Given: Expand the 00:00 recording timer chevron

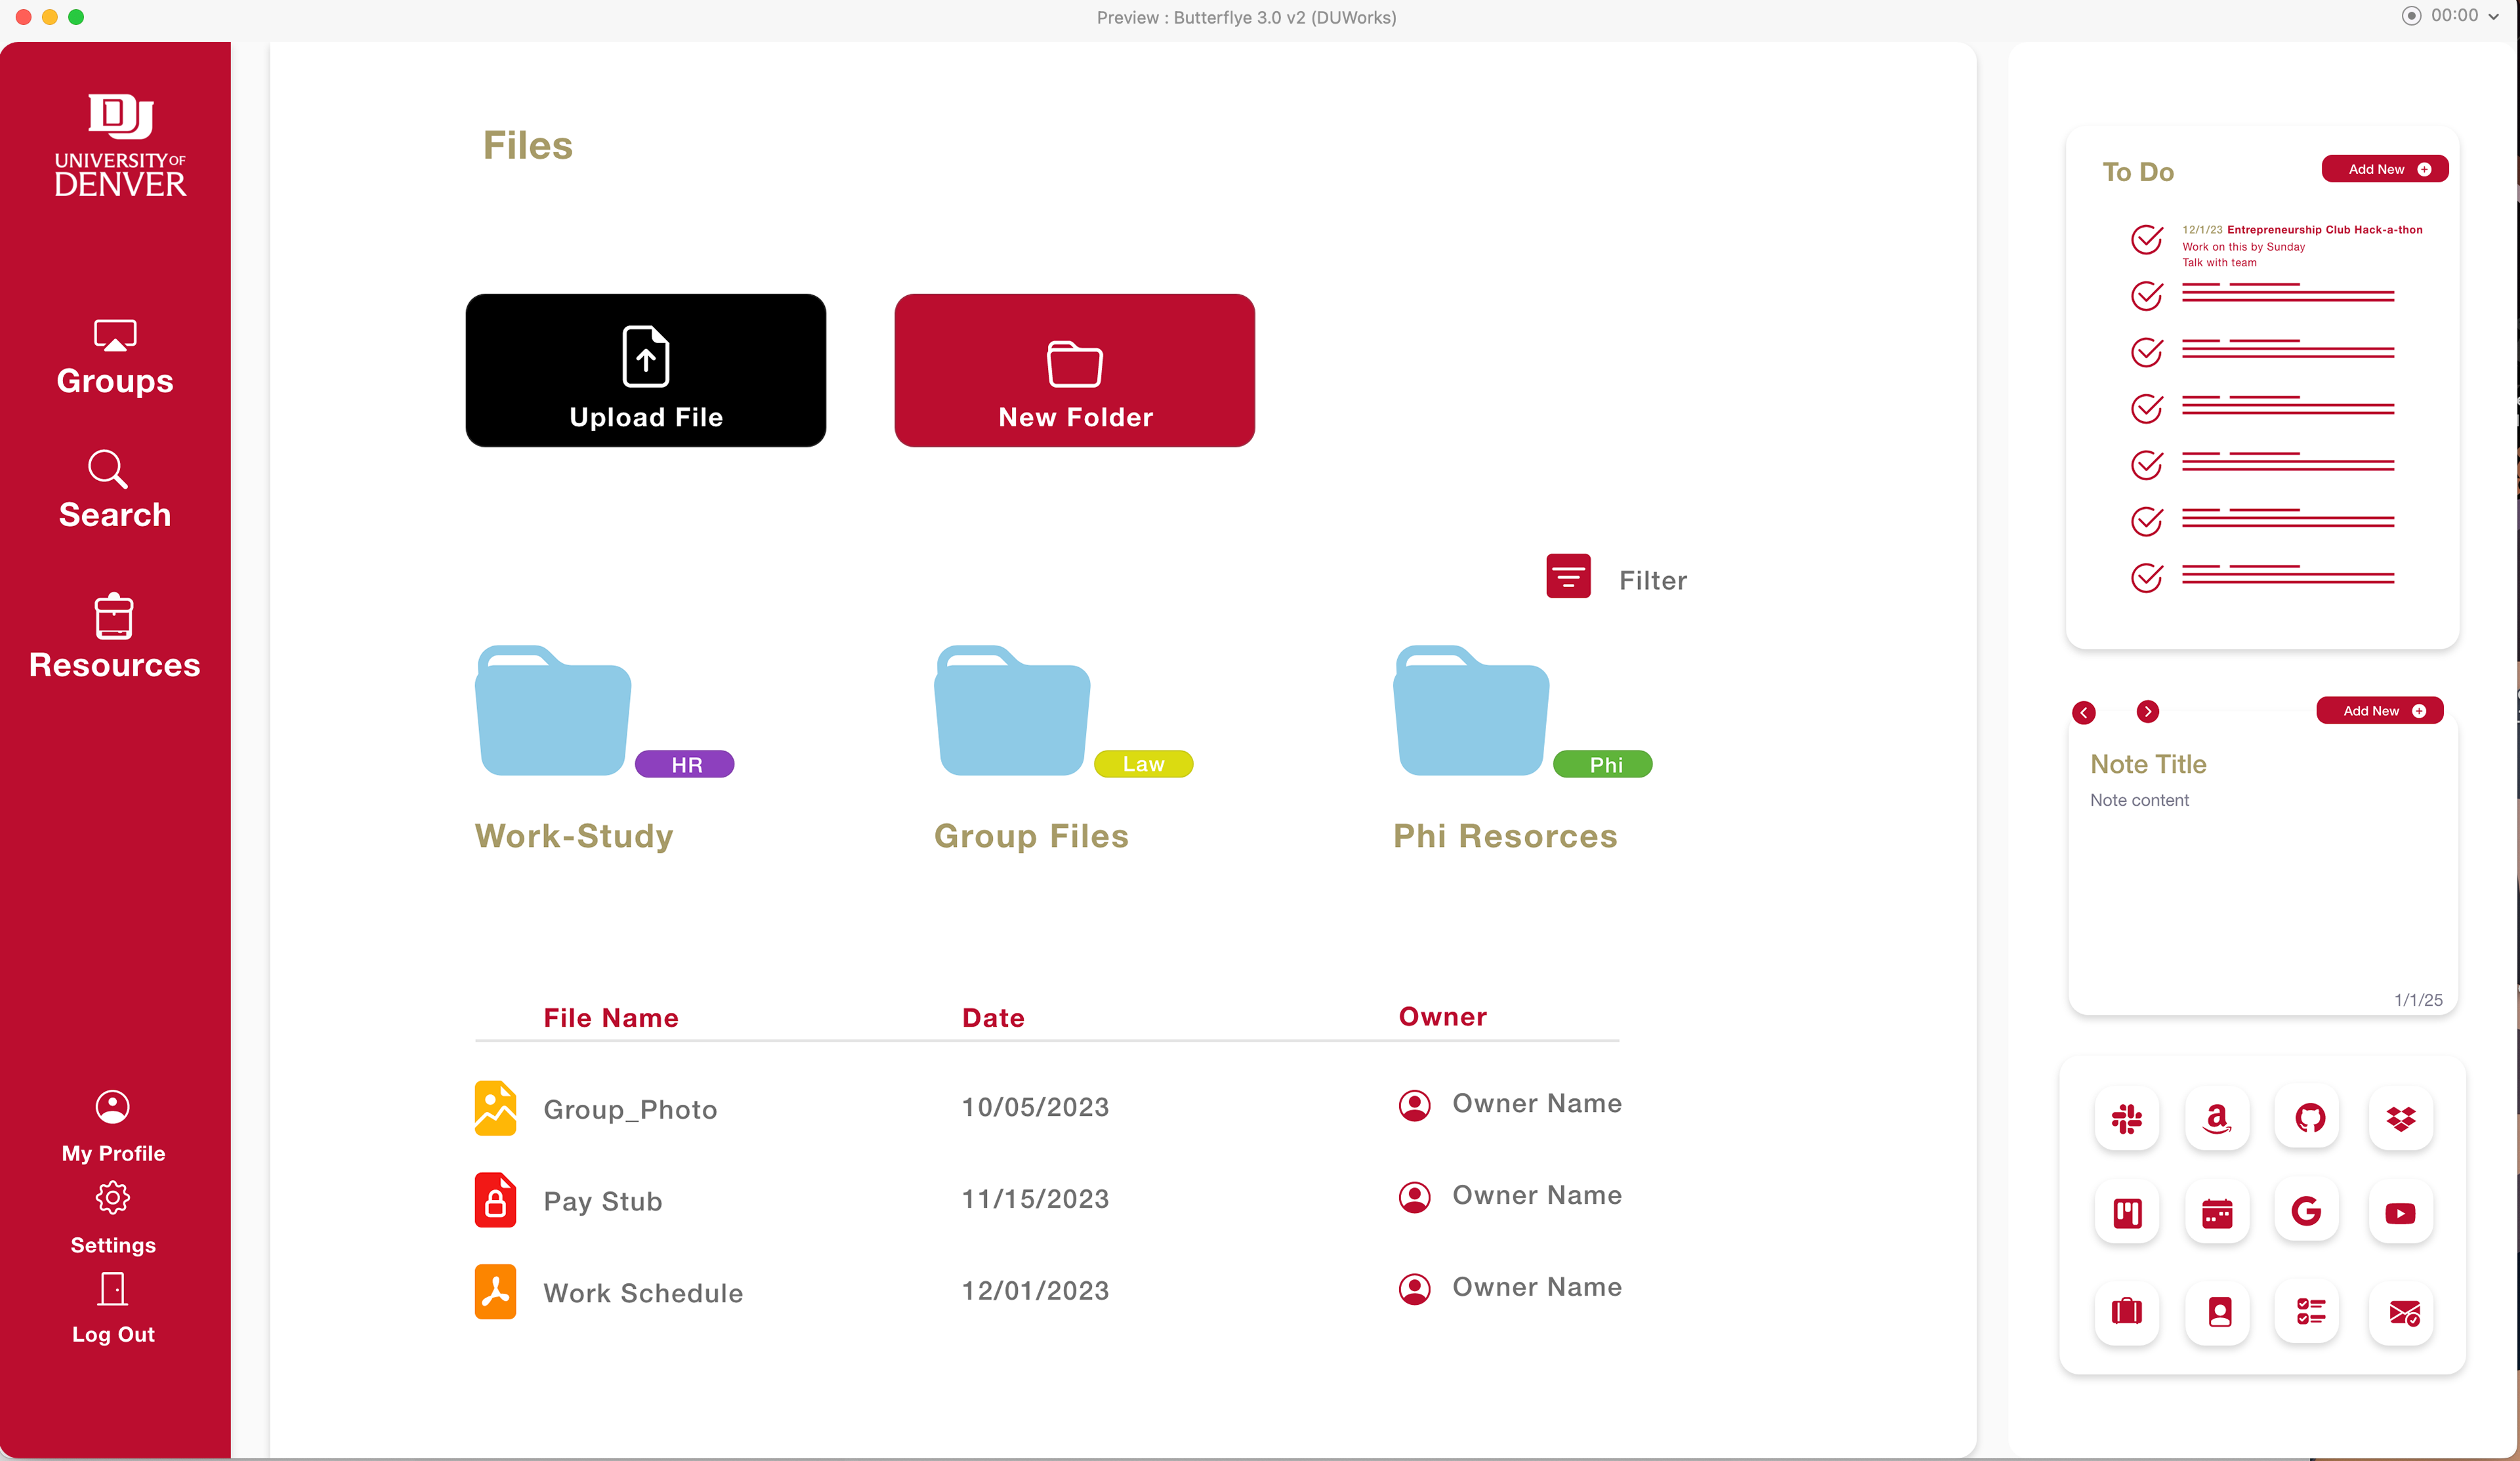Looking at the screenshot, I should [2493, 16].
